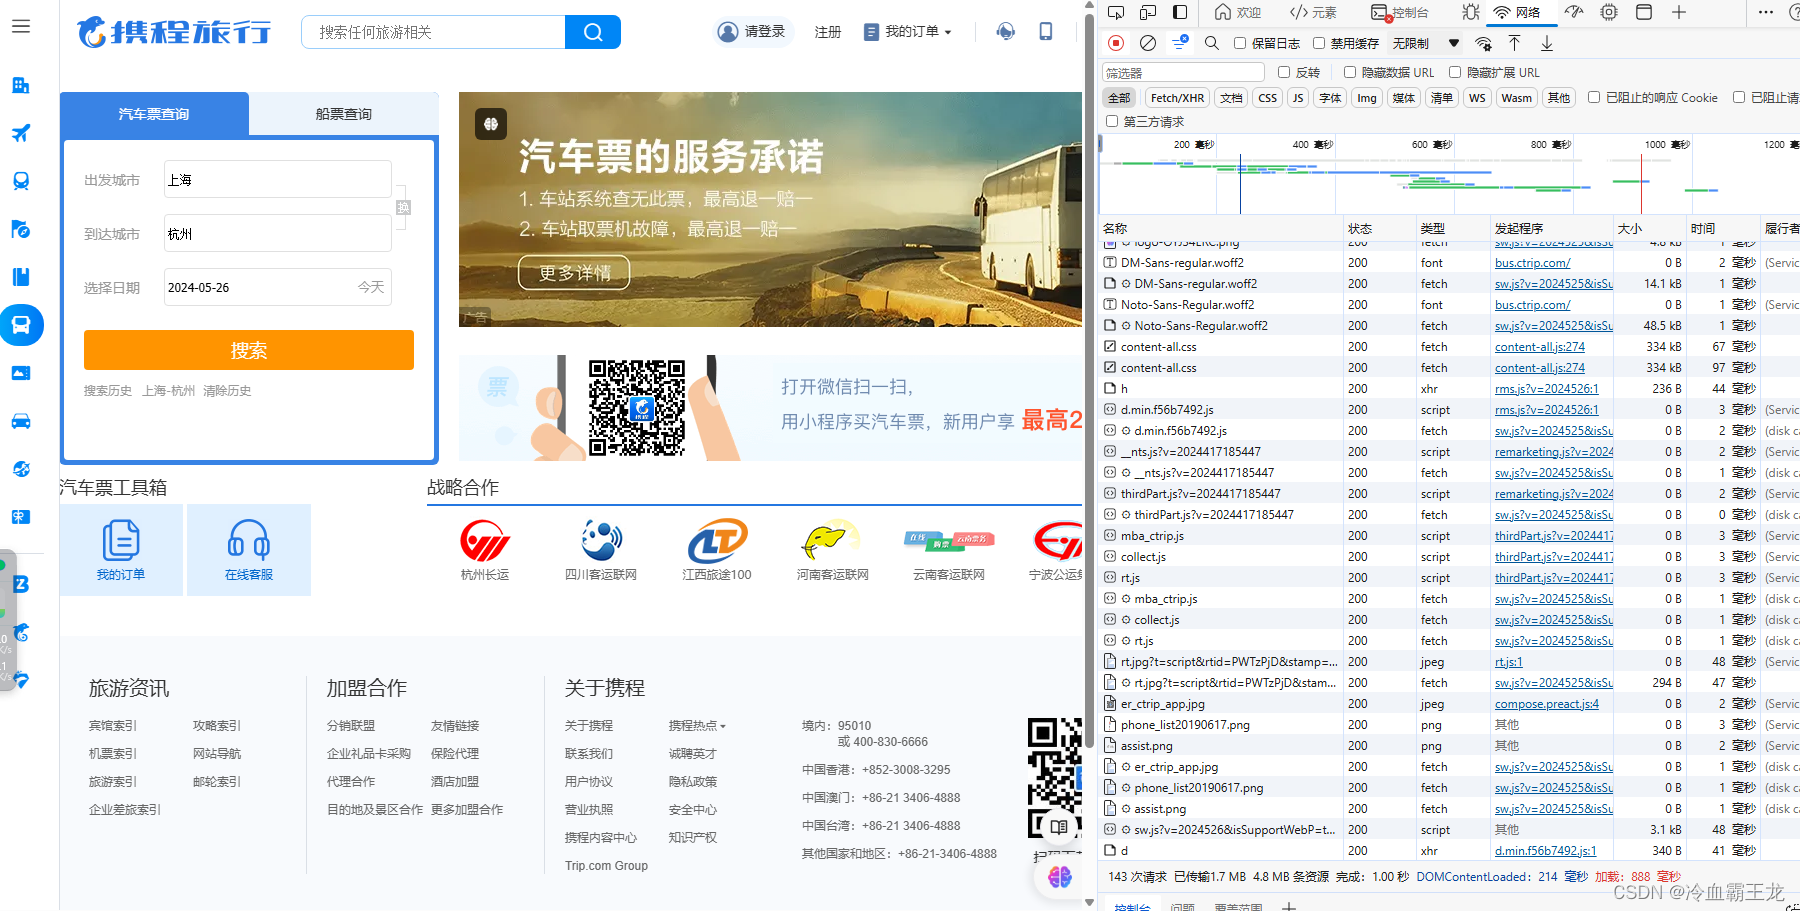Open My Orders toolbox icon
The height and width of the screenshot is (911, 1800).
(121, 550)
